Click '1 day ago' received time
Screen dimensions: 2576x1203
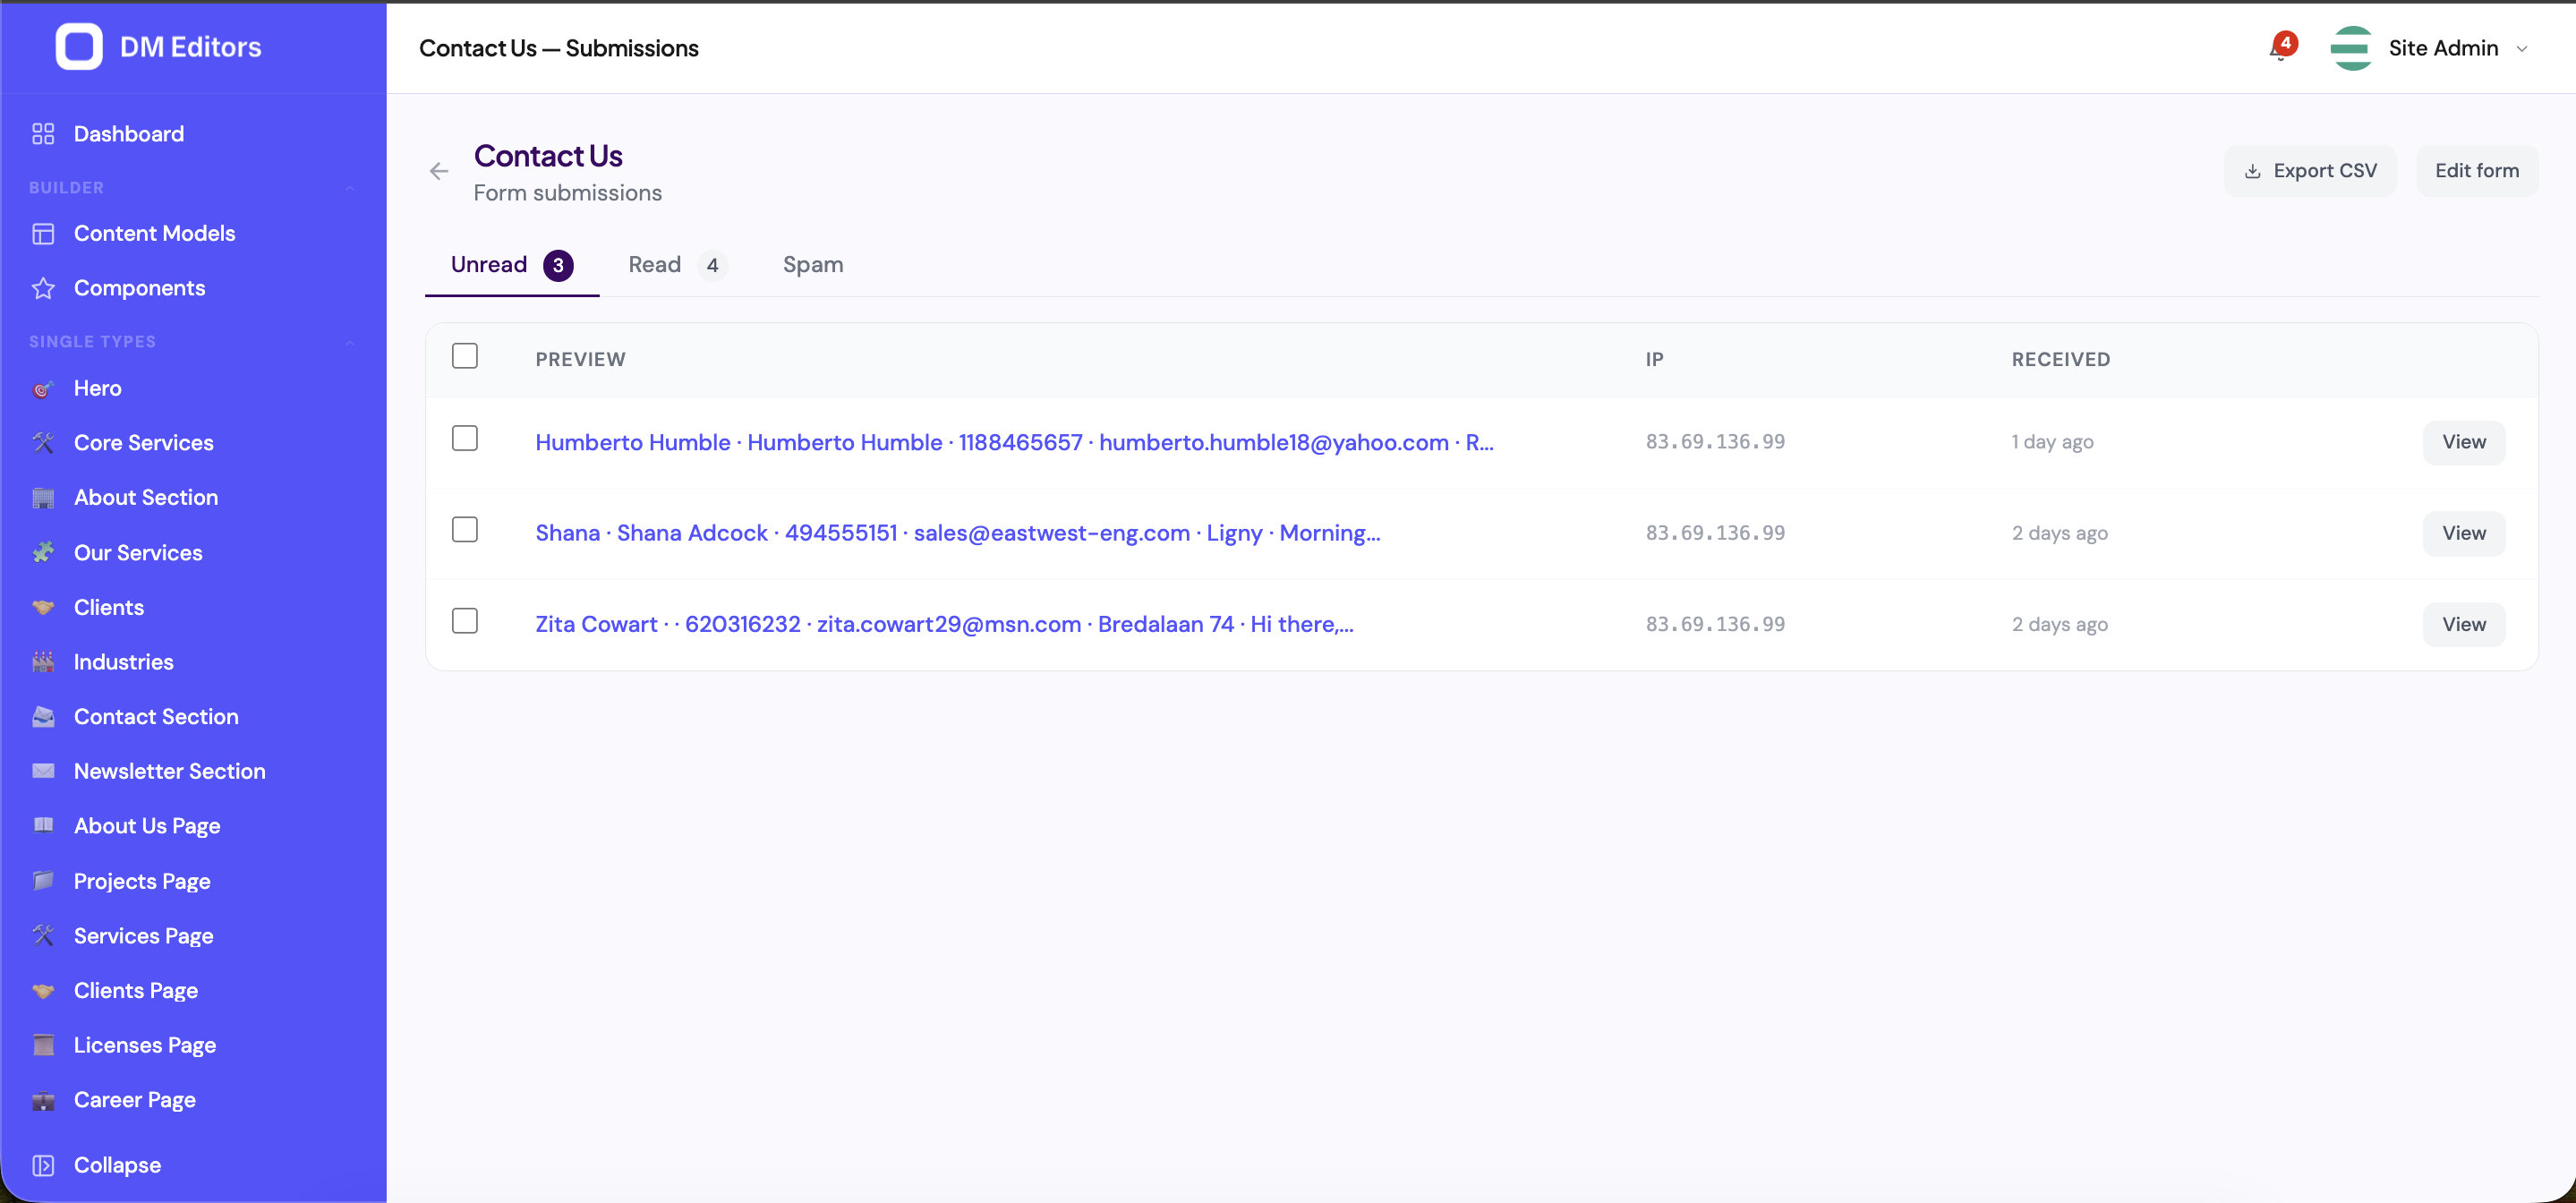point(2052,442)
